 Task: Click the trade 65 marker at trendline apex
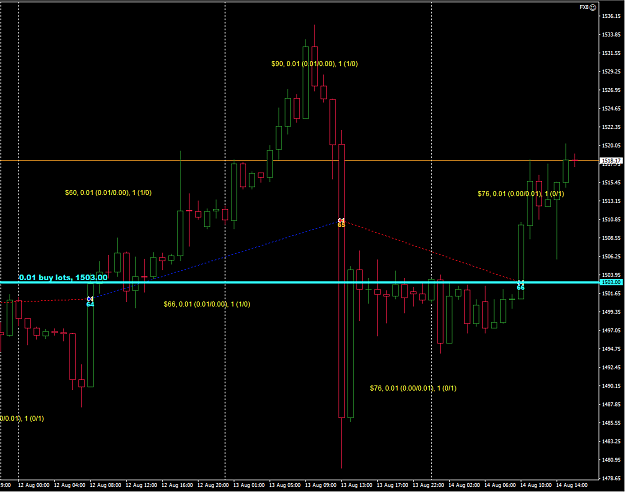click(341, 222)
